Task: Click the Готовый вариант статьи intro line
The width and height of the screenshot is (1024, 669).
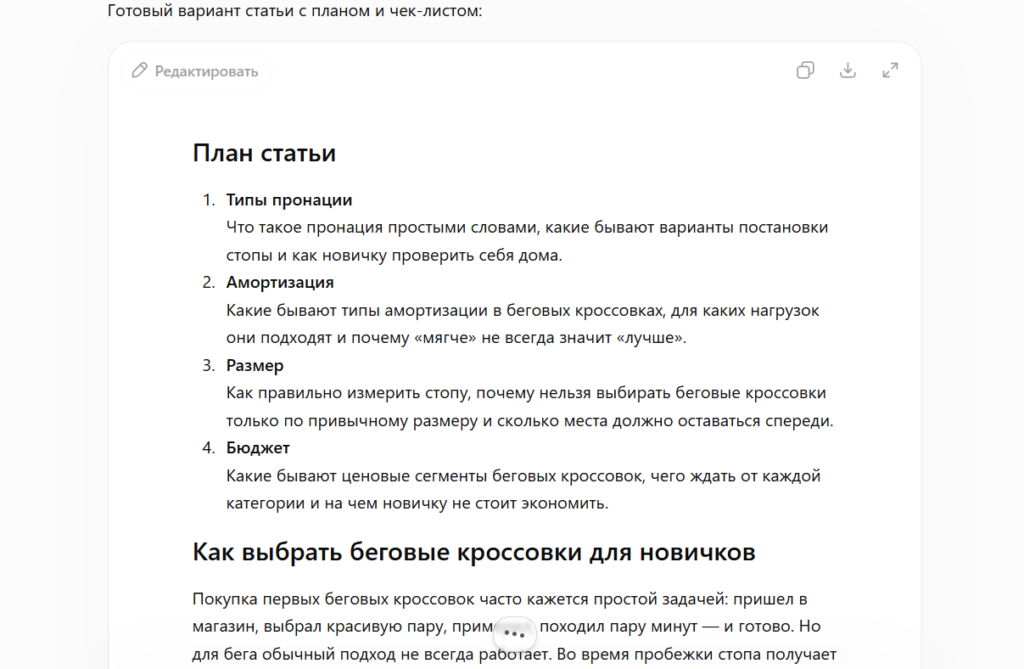Action: coord(295,11)
